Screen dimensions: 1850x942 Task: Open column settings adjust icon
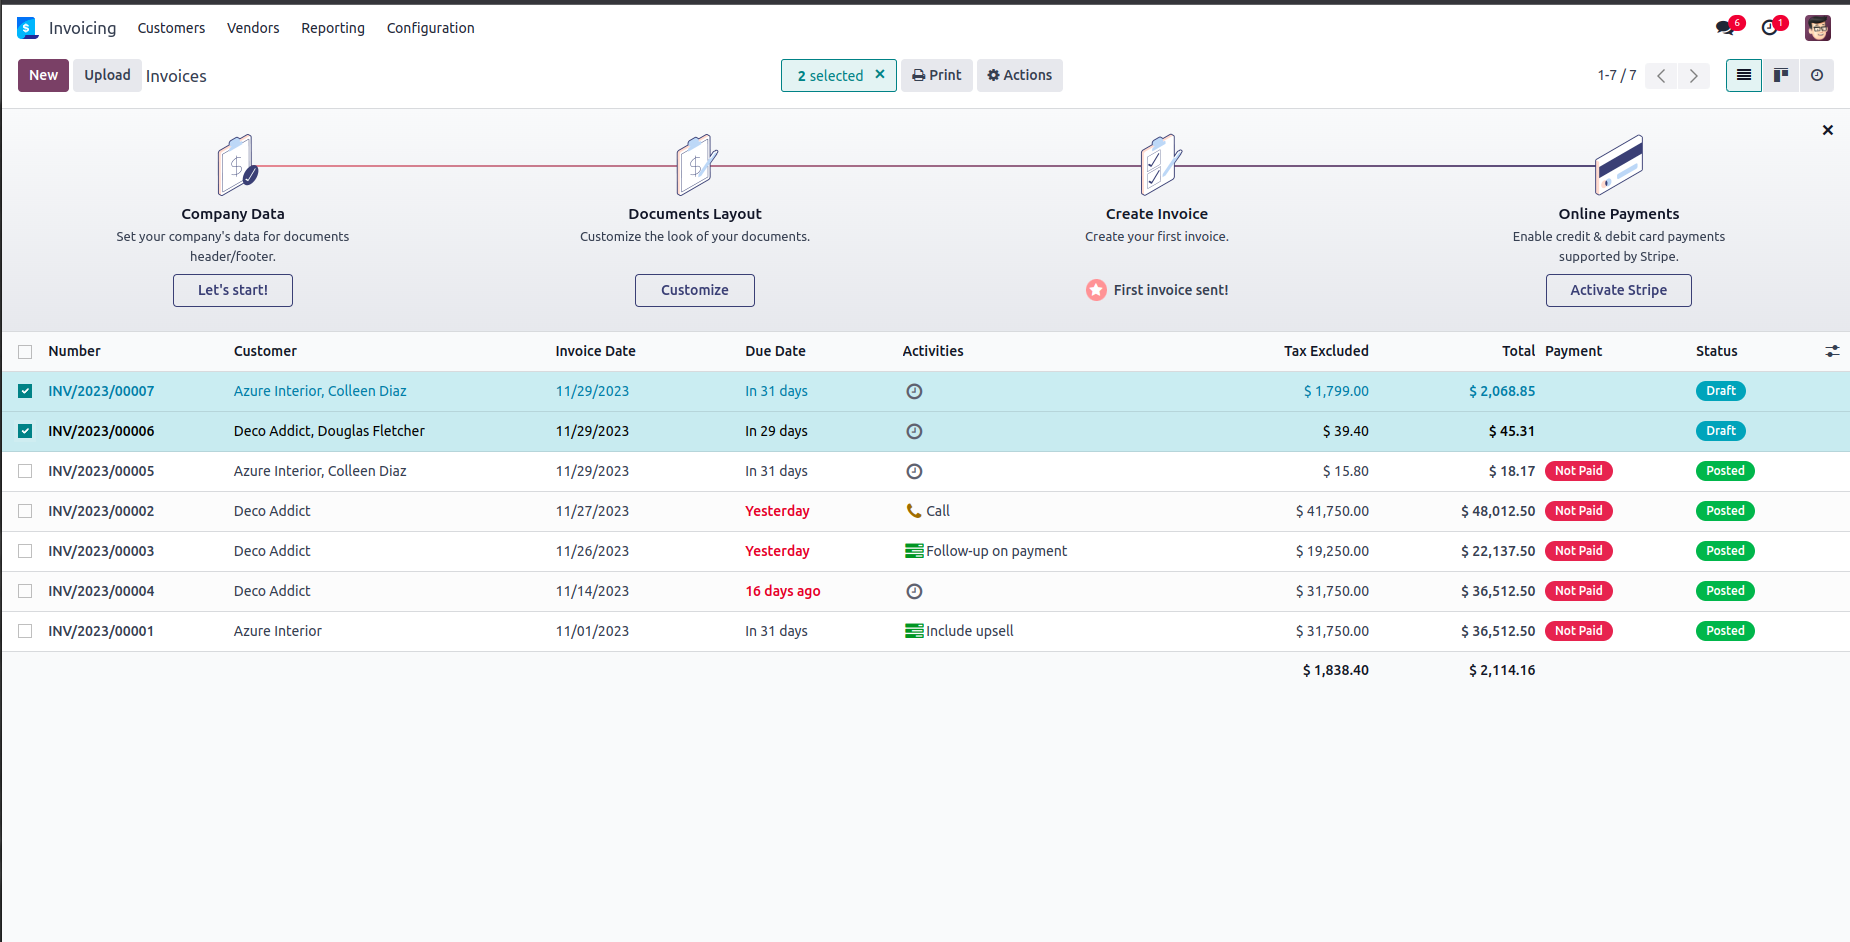point(1831,351)
